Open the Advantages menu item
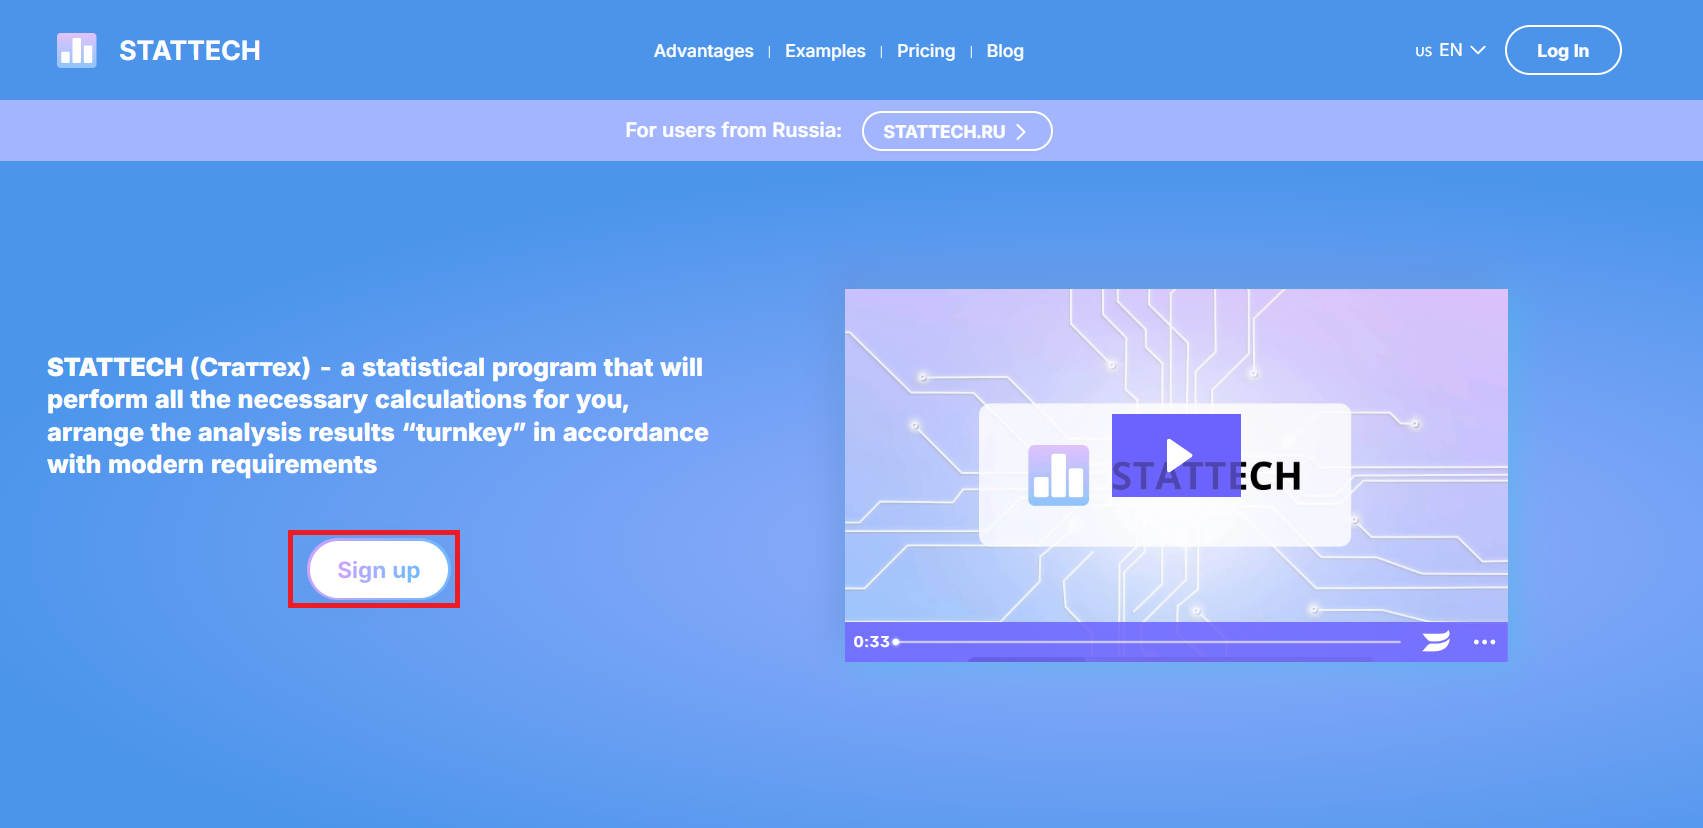The image size is (1703, 828). (703, 51)
